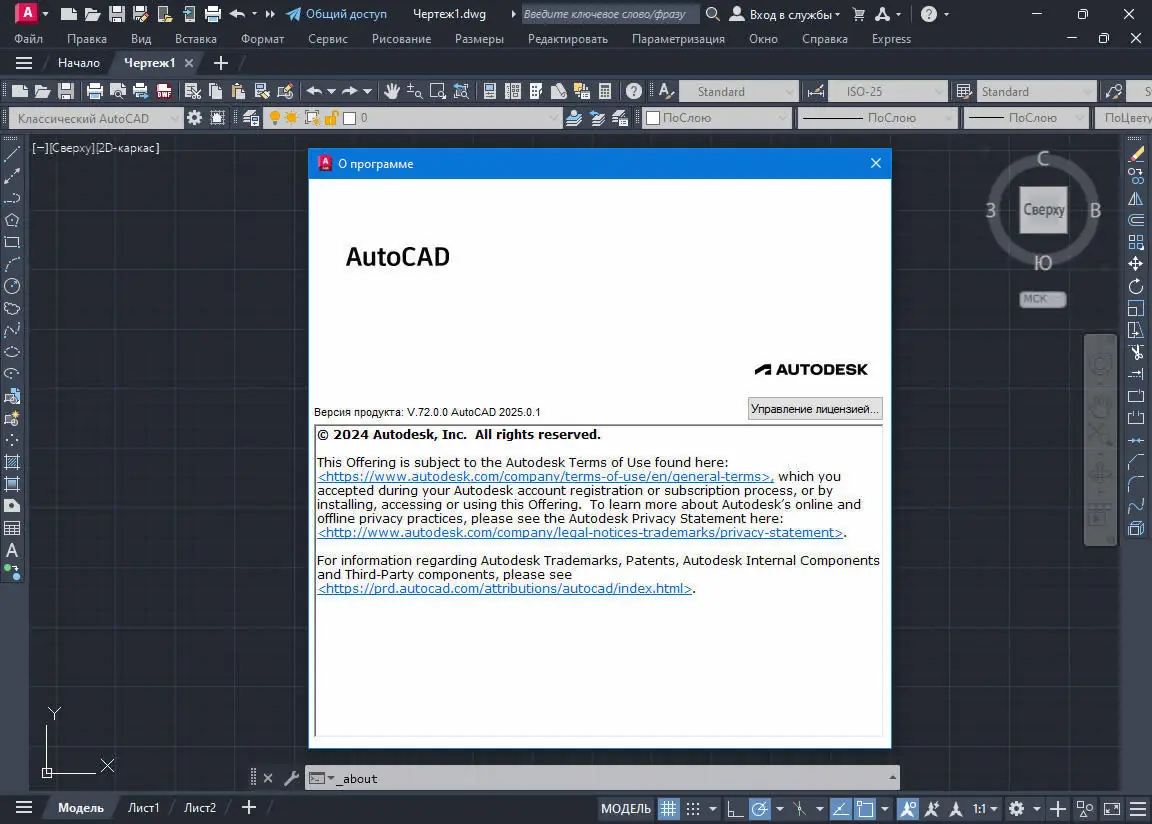This screenshot has width=1152, height=824.
Task: Open the Layer Properties Manager icon
Action: click(x=251, y=117)
